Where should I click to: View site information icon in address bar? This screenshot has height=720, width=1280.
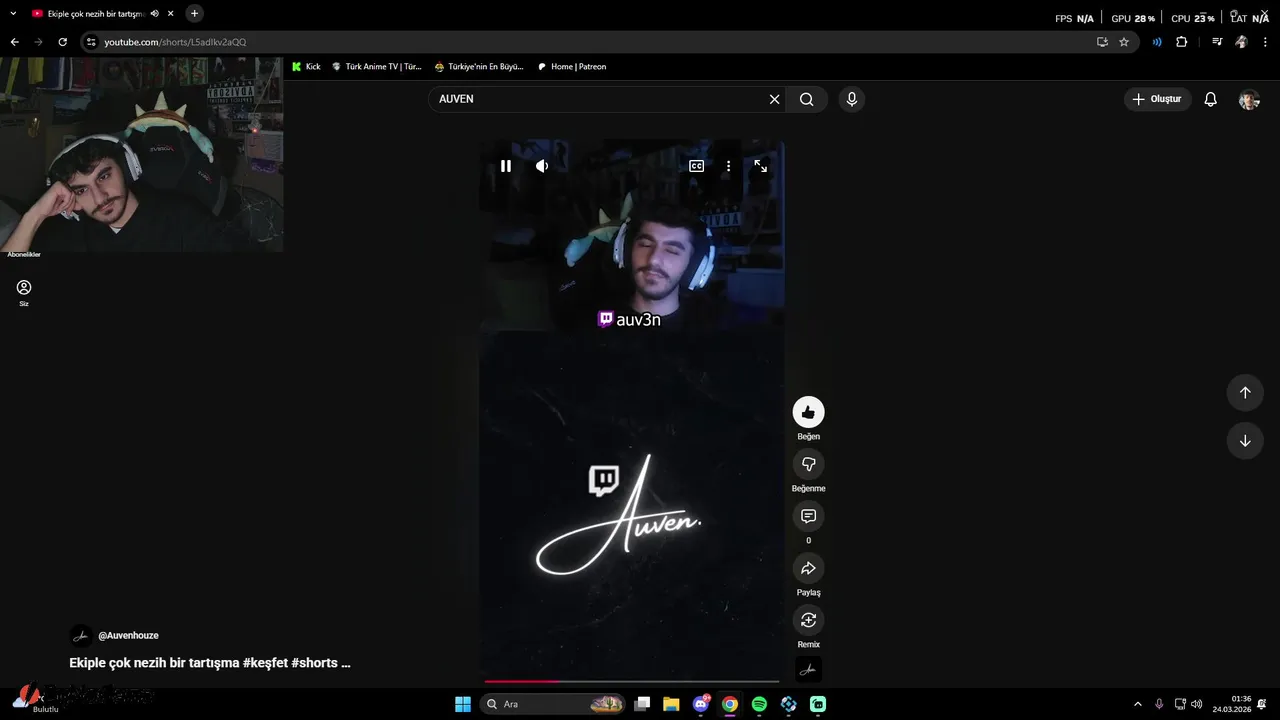pos(91,42)
